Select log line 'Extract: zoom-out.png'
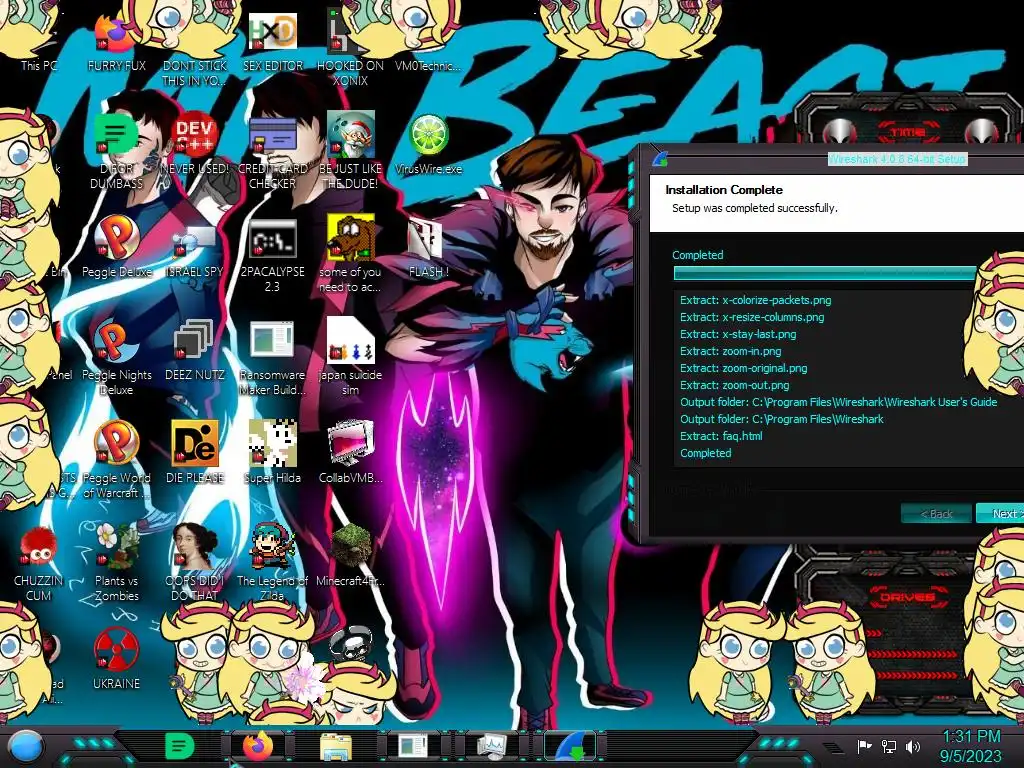 click(734, 385)
